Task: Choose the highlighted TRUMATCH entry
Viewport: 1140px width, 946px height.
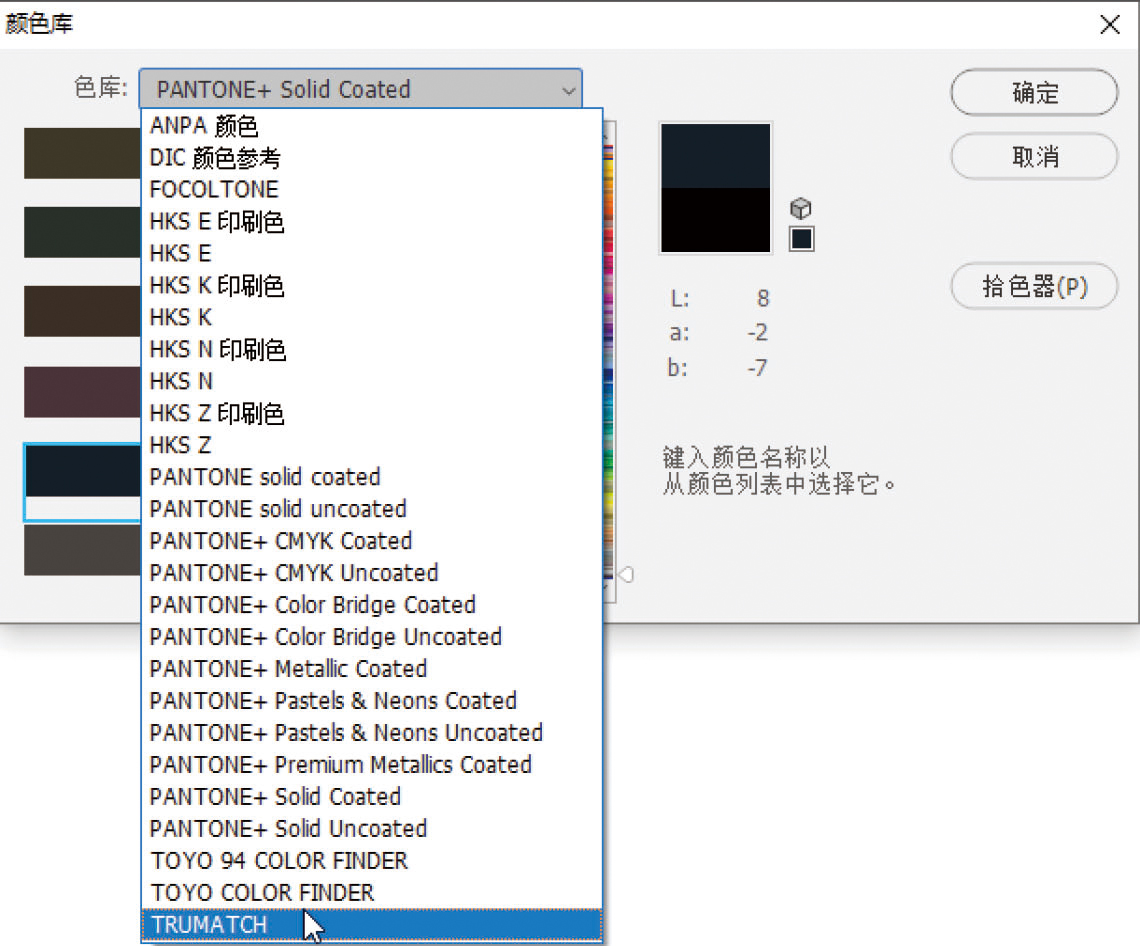Action: (x=372, y=925)
